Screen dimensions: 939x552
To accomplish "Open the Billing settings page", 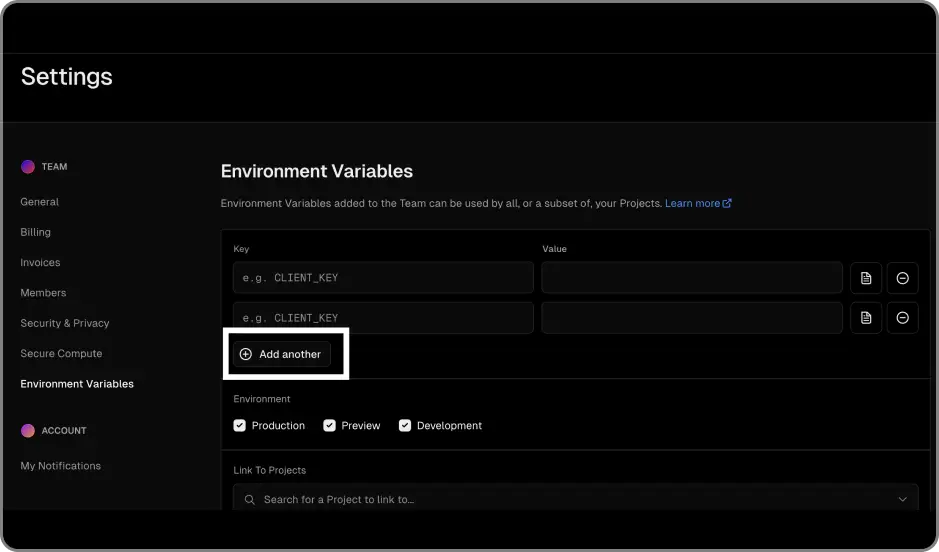I will pyautogui.click(x=35, y=232).
